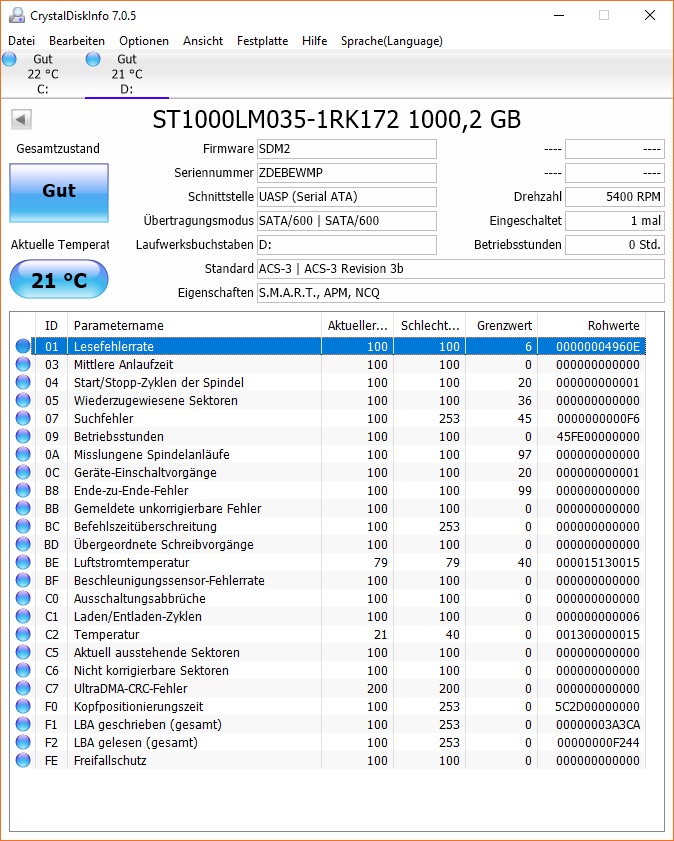Open the Bearbeiten menu

coord(77,41)
